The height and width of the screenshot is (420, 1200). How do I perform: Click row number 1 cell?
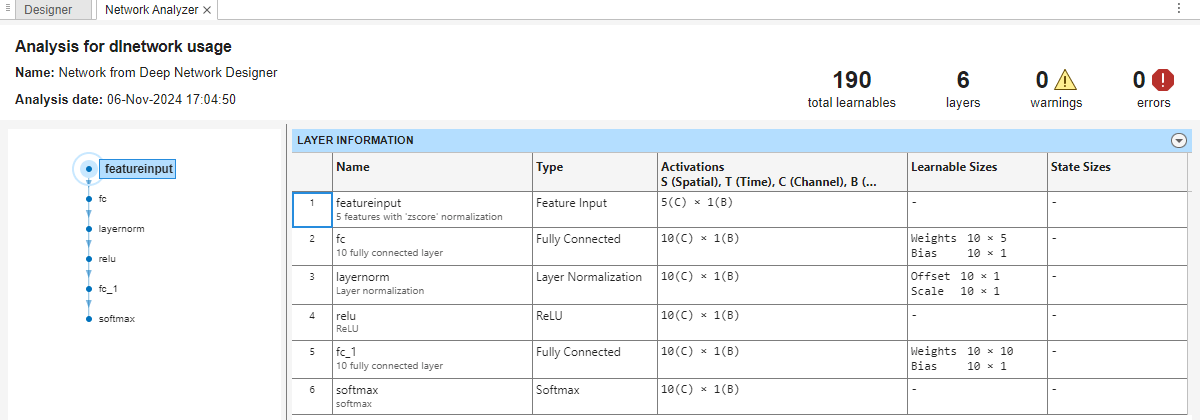(312, 208)
